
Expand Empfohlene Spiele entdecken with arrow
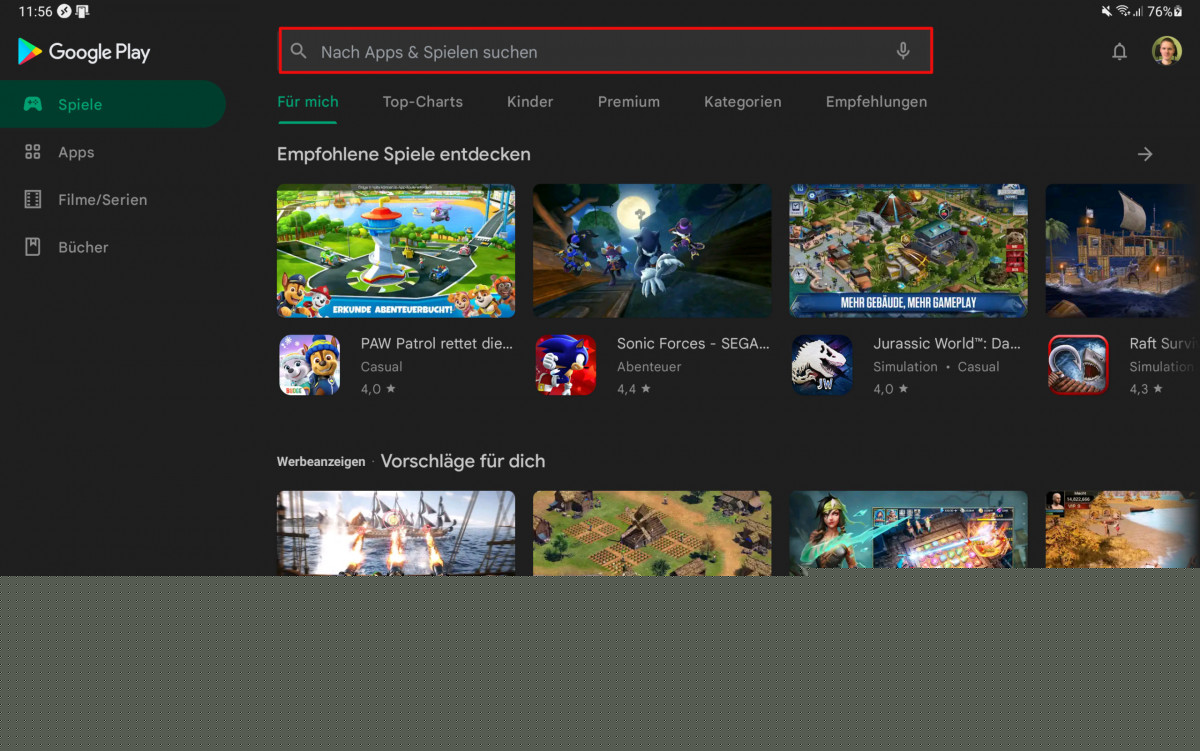(1145, 154)
